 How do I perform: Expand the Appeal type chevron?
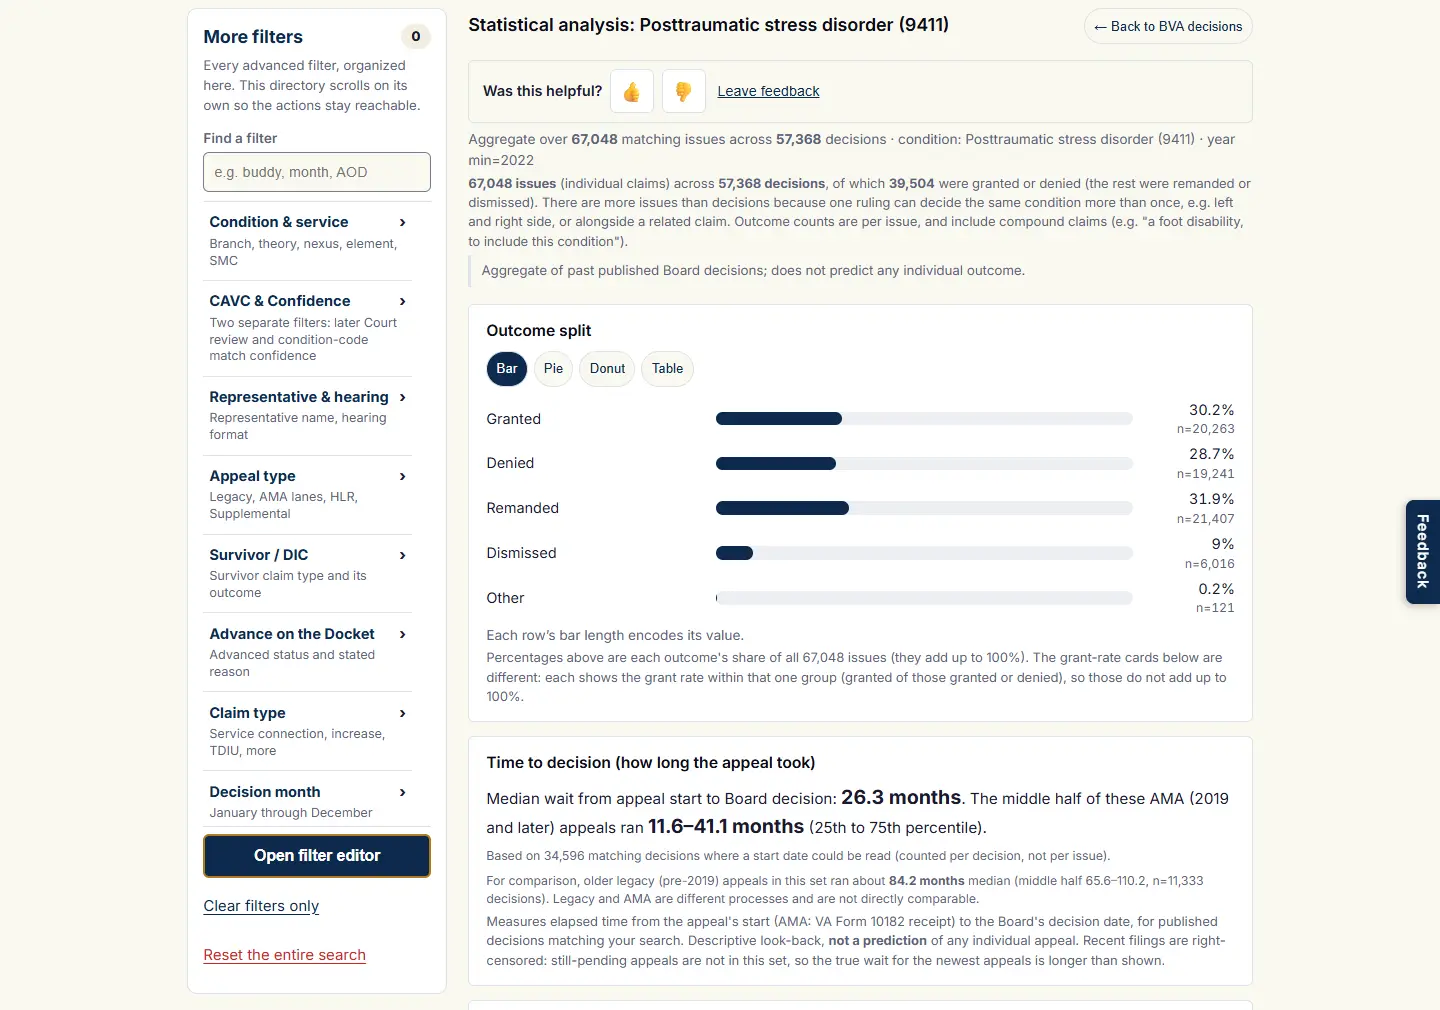403,476
